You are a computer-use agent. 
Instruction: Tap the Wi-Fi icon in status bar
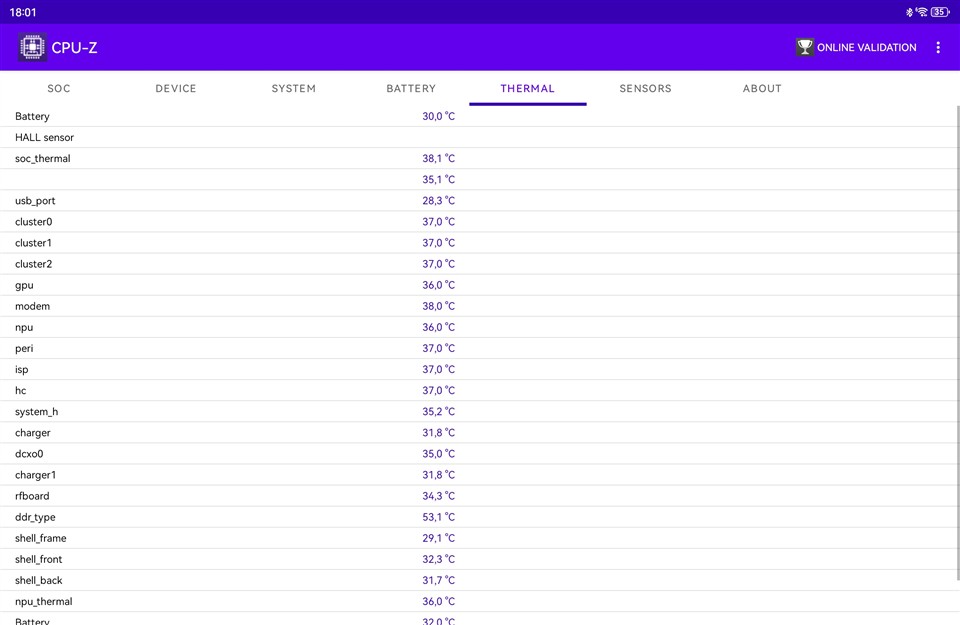[x=922, y=12]
